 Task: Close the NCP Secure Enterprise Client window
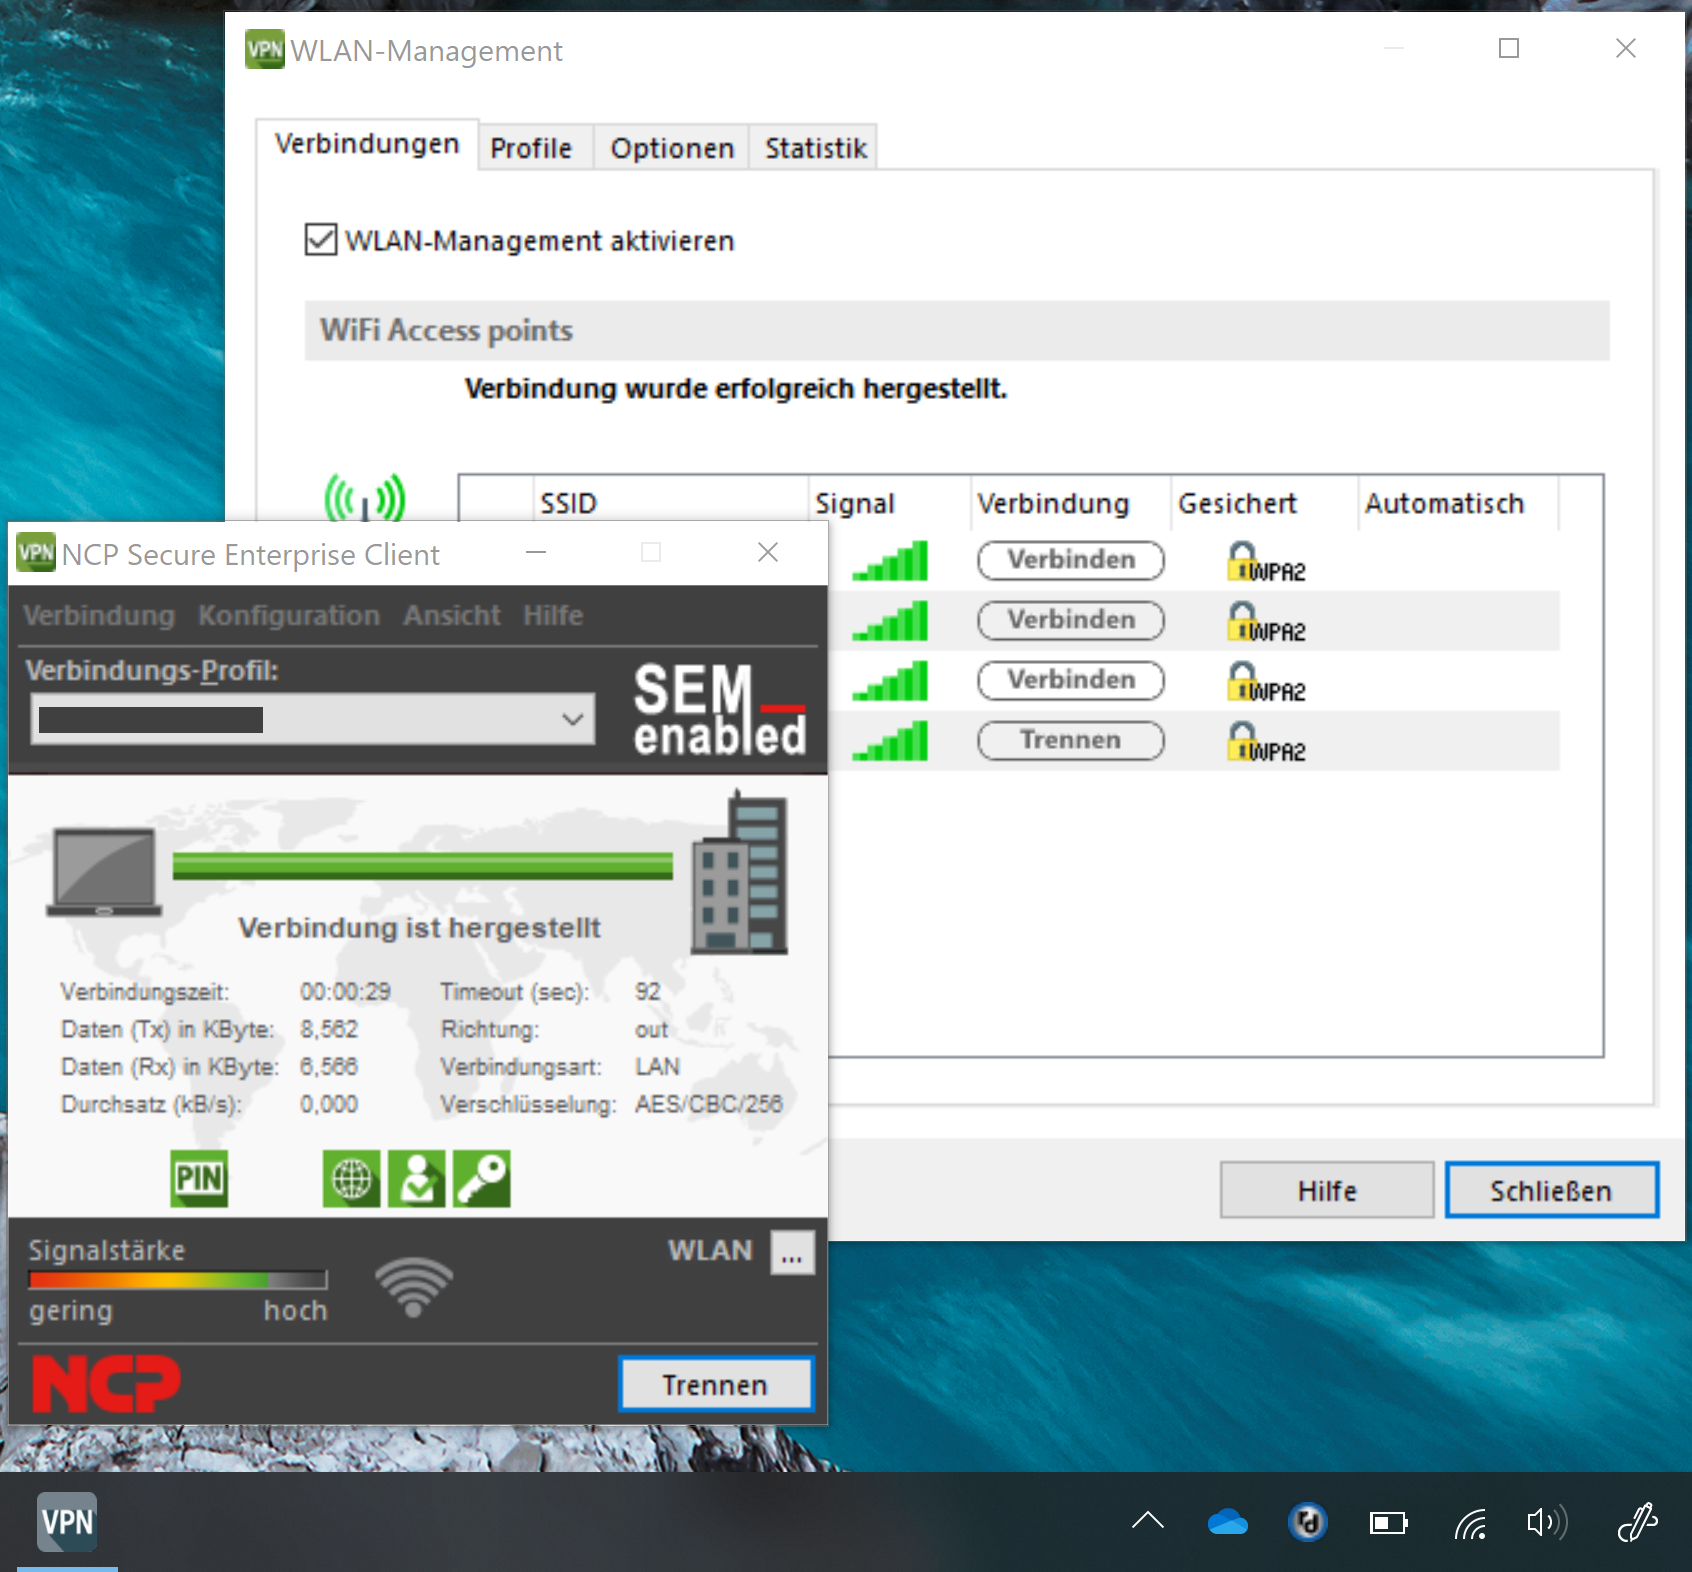click(x=768, y=552)
